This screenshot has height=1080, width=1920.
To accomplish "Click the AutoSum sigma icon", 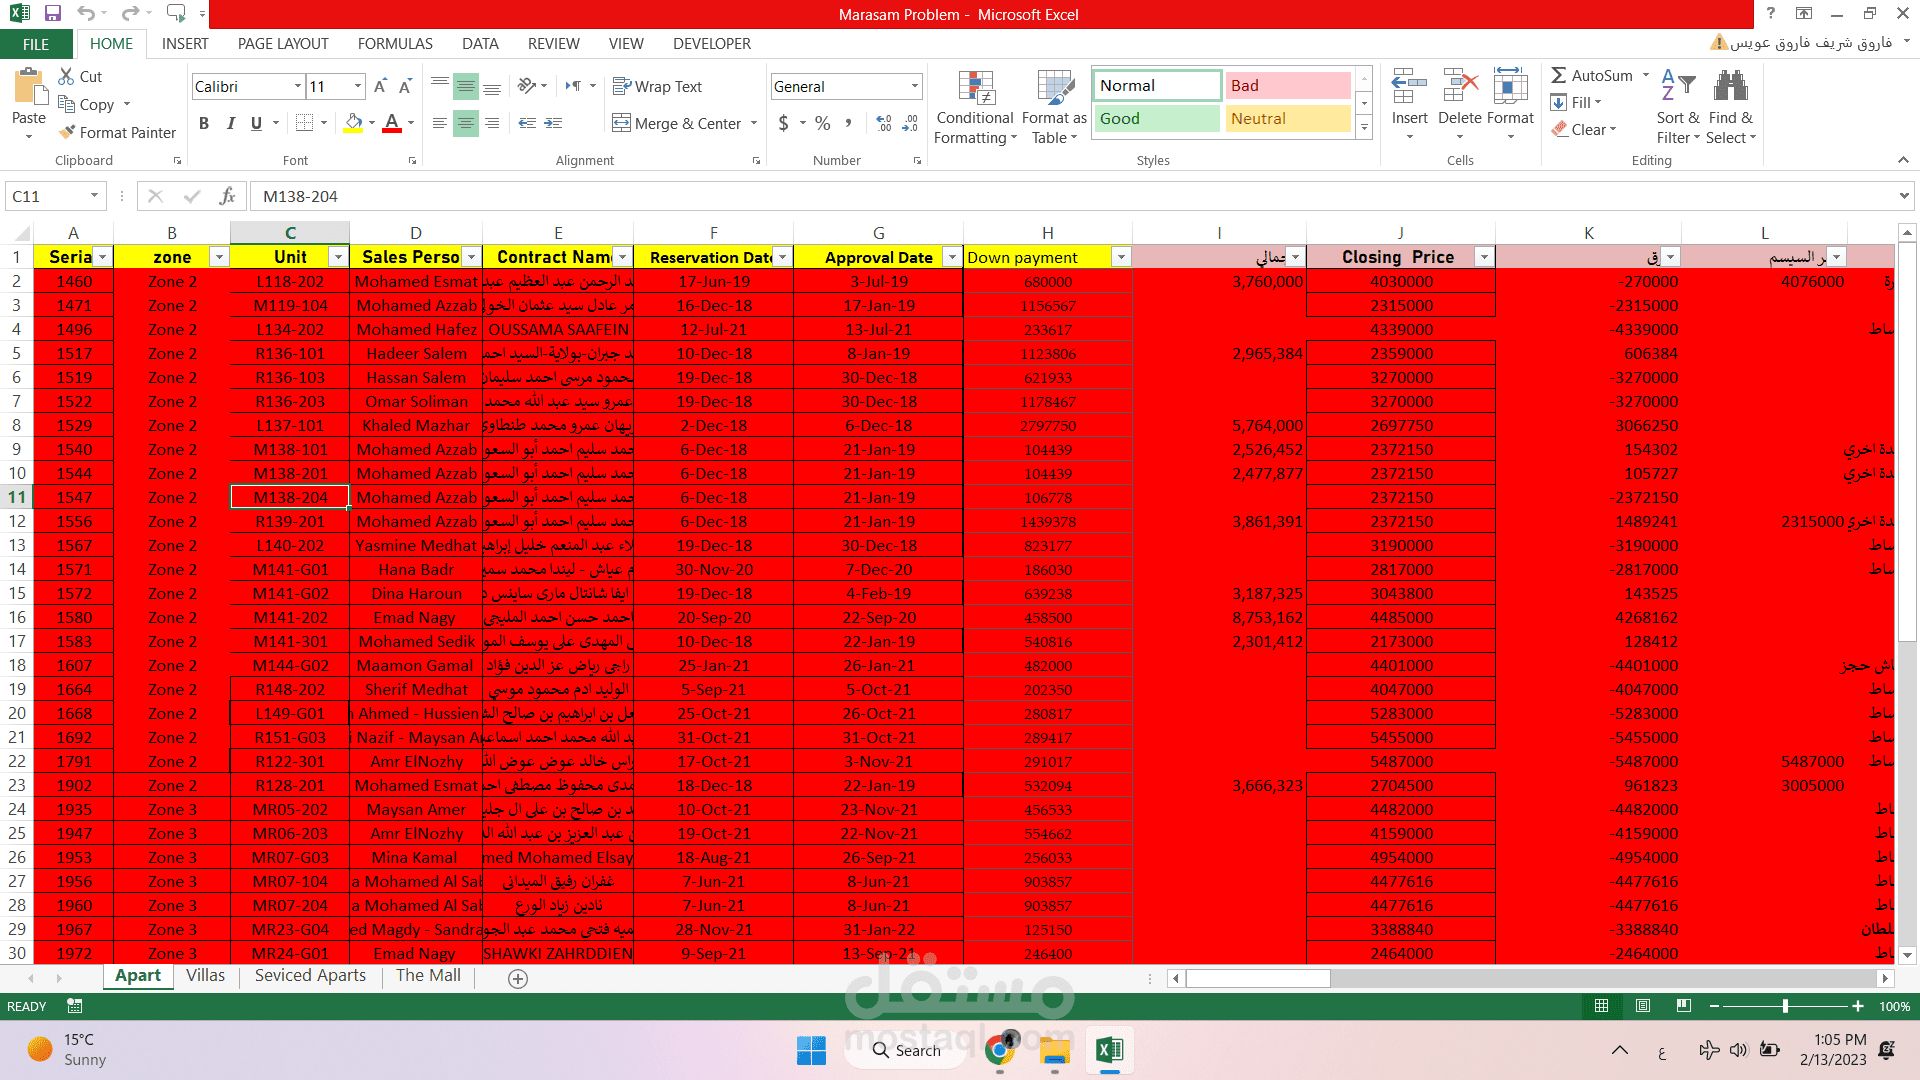I will coord(1558,75).
